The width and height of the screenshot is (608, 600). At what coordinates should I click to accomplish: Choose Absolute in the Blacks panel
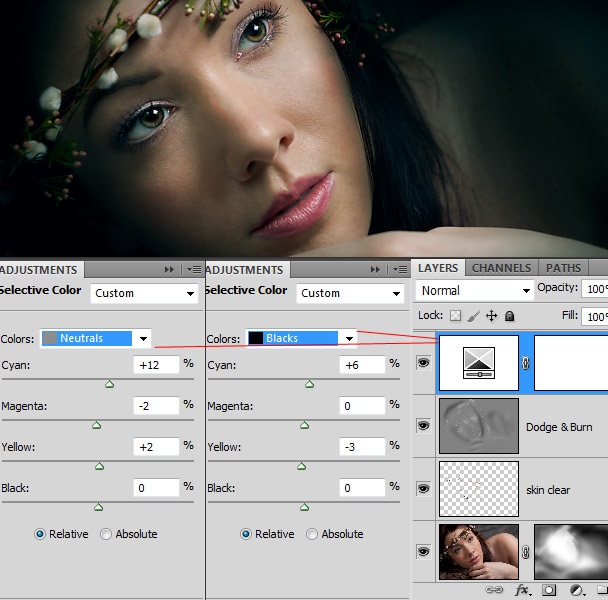click(x=312, y=534)
